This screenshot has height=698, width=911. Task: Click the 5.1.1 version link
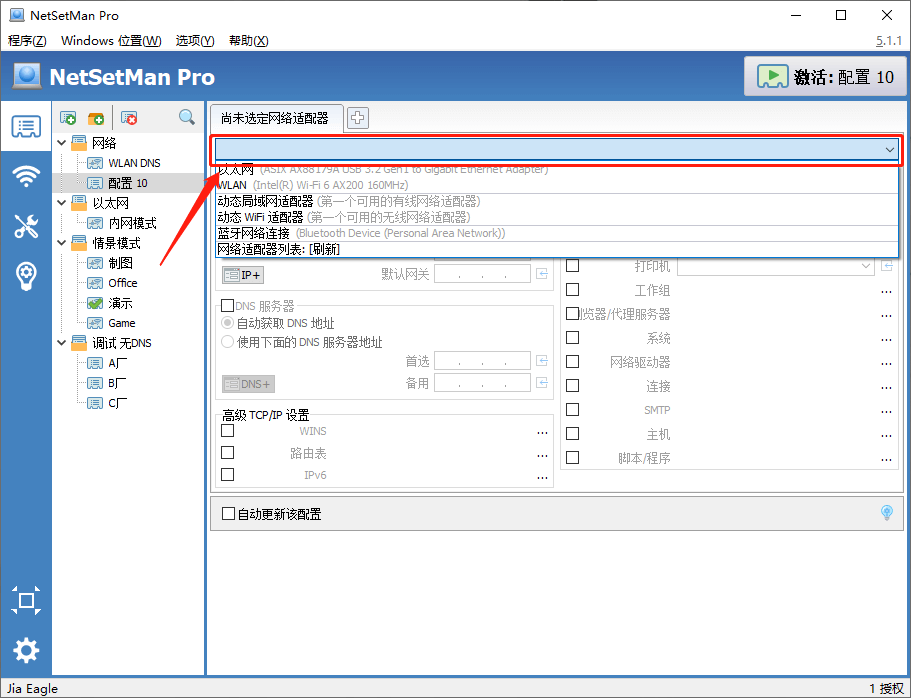point(889,41)
